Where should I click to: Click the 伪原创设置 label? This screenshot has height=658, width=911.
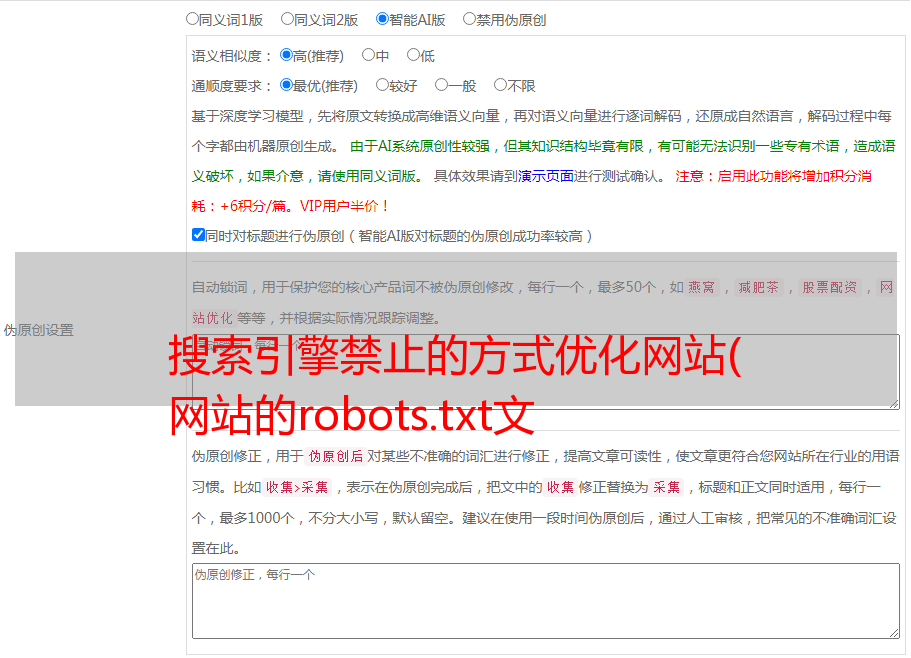(x=38, y=330)
